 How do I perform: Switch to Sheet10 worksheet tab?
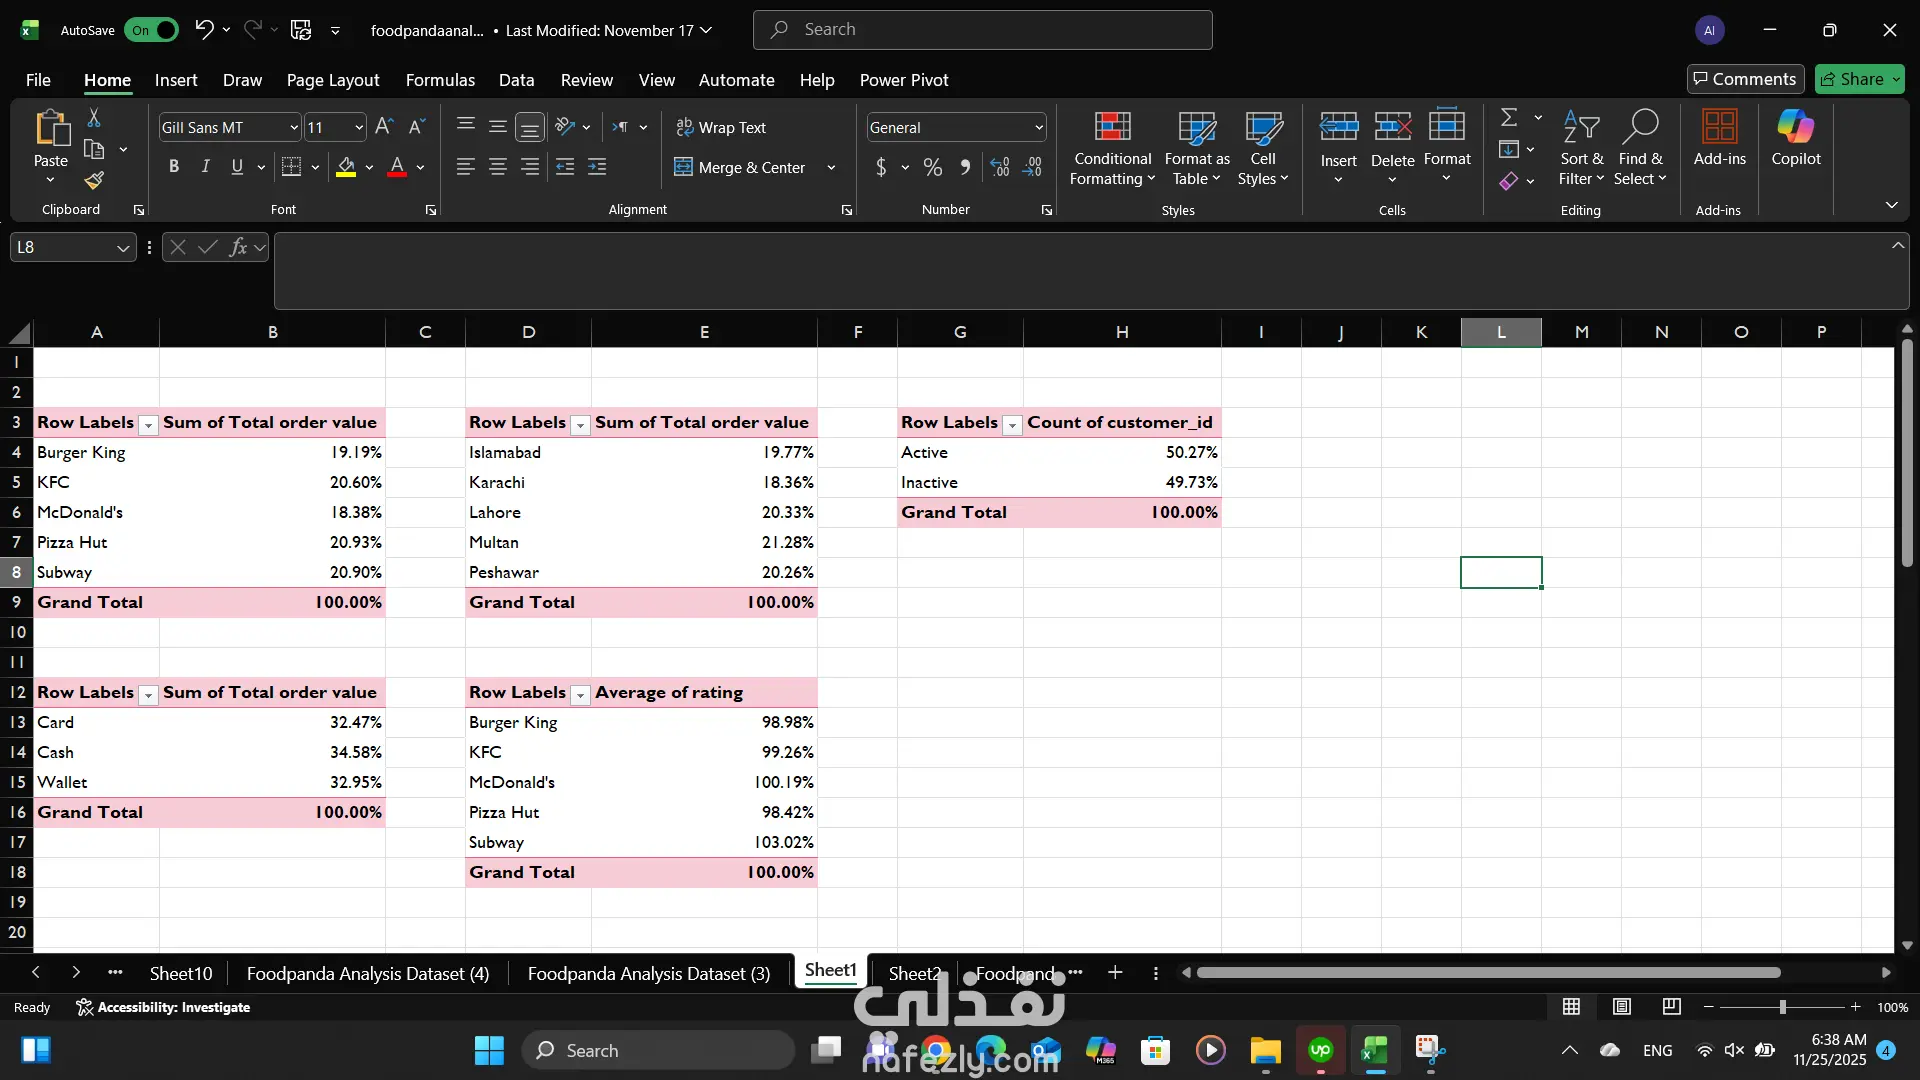point(180,973)
